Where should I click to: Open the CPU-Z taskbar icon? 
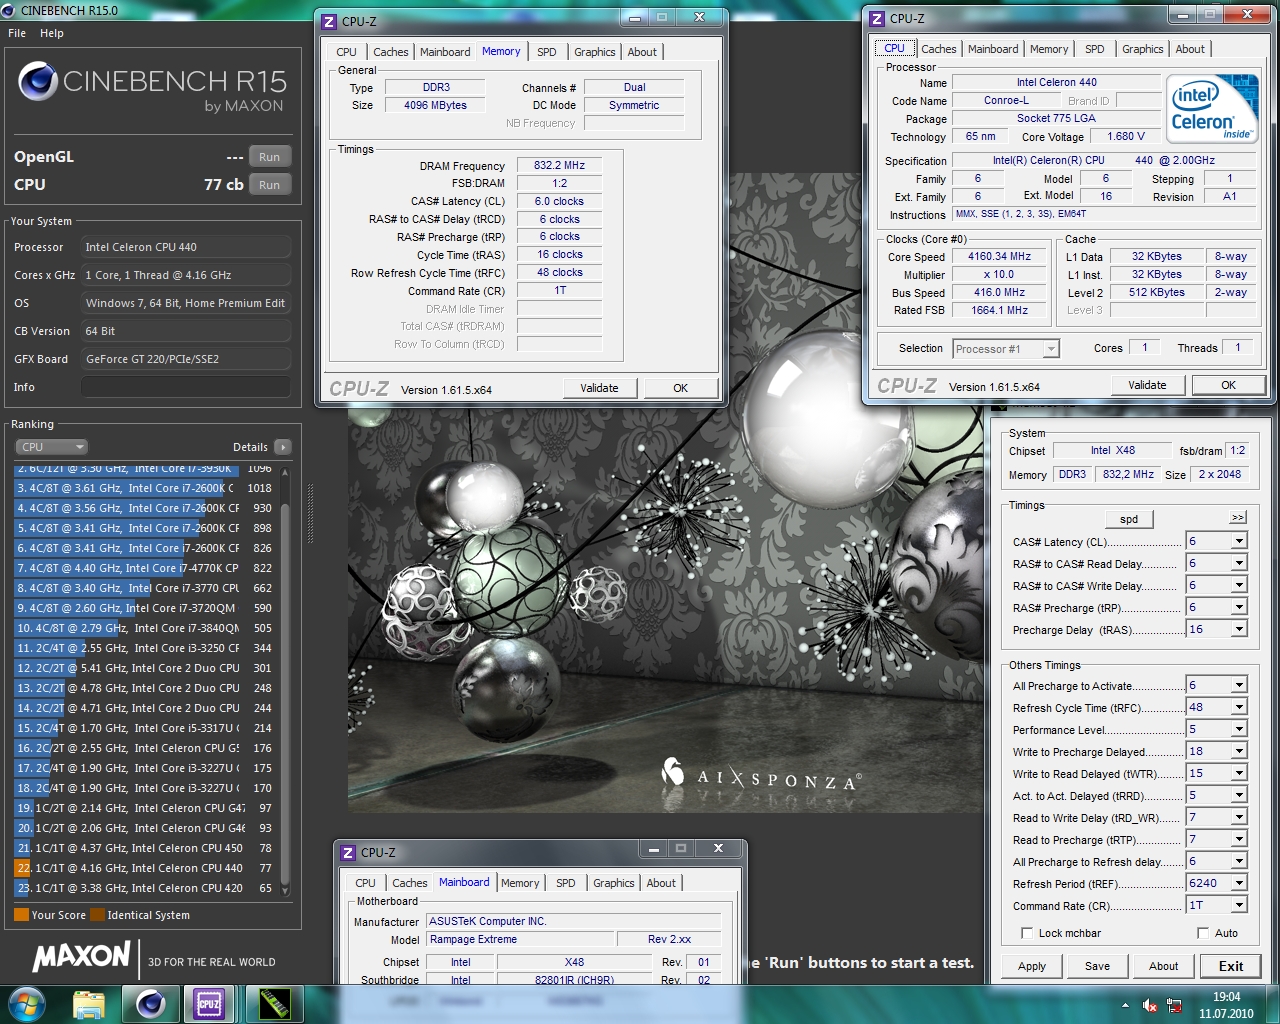208,1004
